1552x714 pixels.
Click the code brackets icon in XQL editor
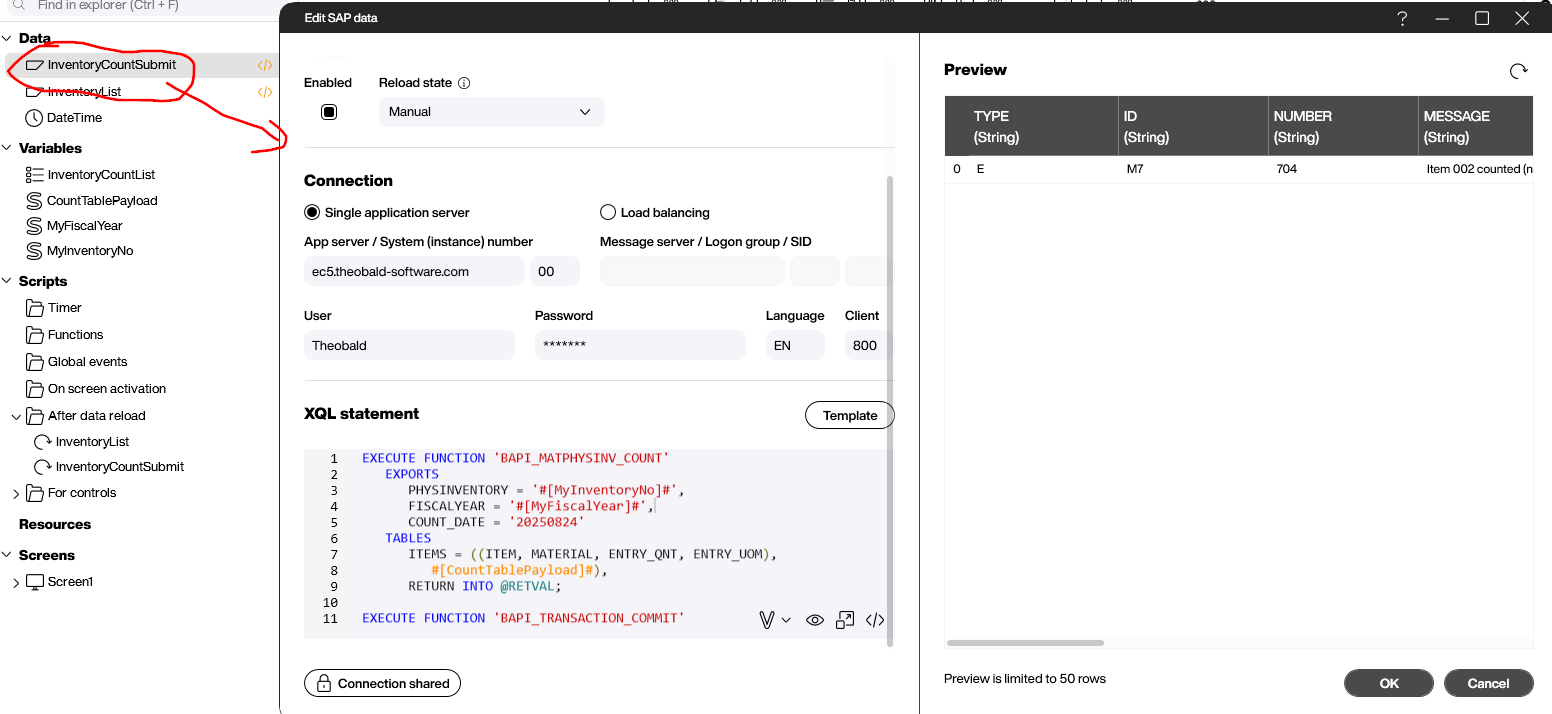875,620
